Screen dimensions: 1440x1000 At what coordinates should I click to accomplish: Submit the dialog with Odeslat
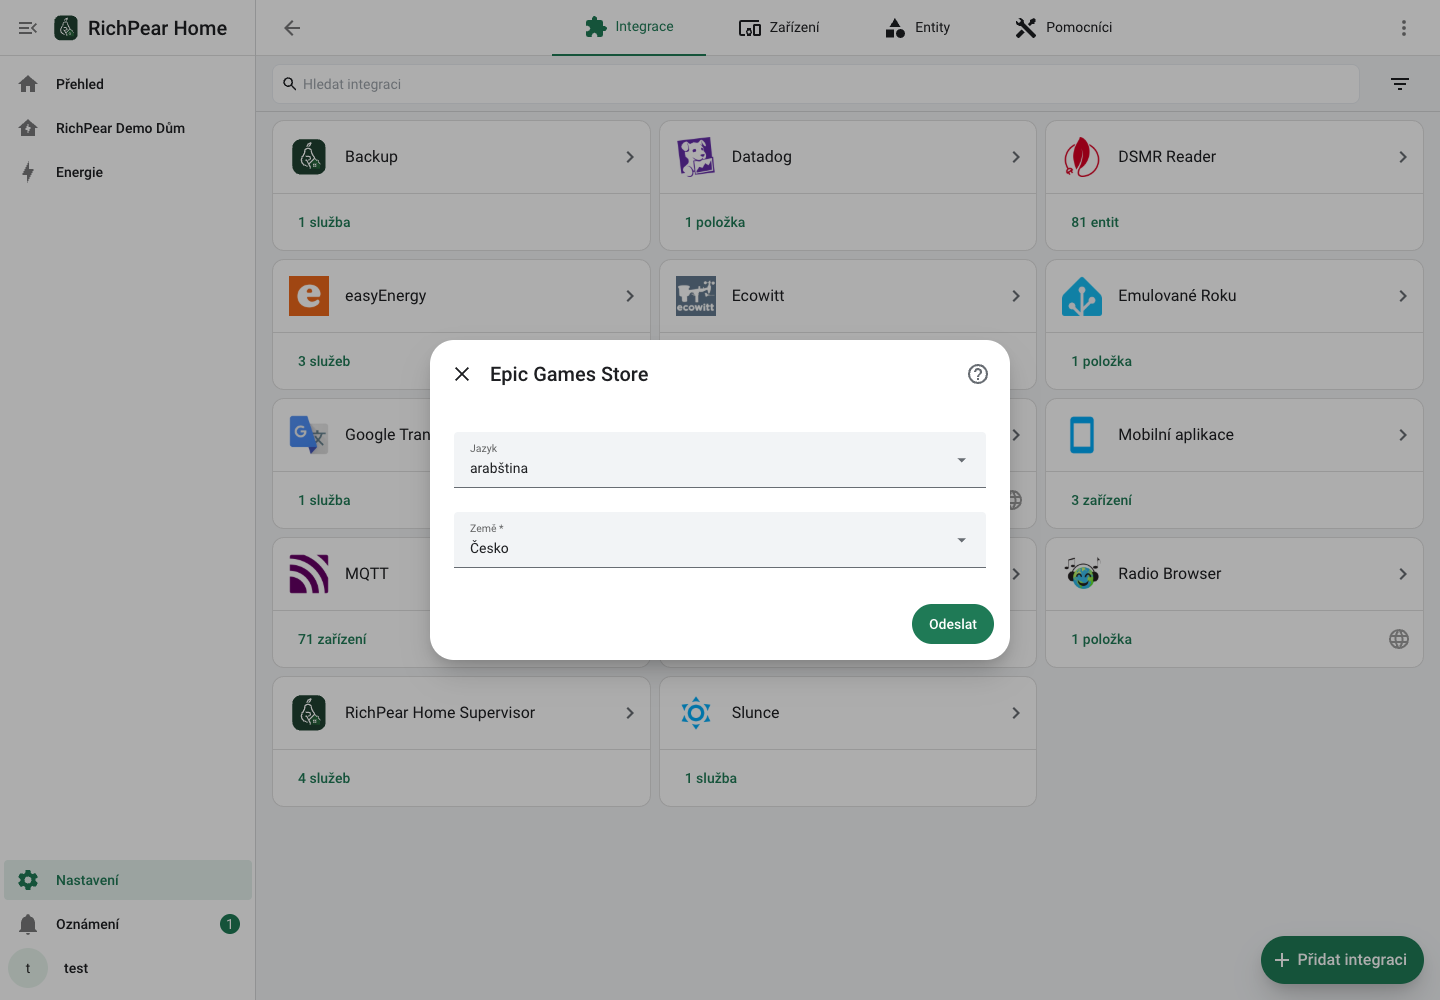[x=953, y=624]
